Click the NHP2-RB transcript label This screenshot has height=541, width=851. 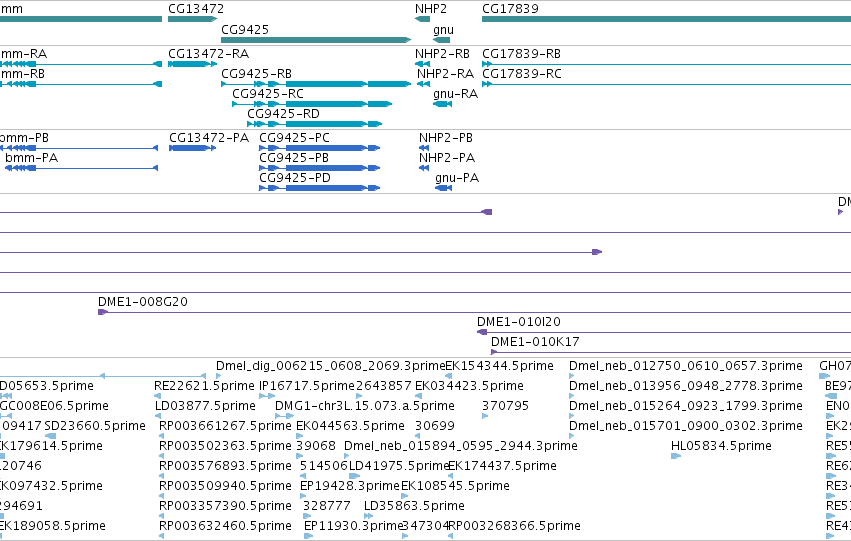442,54
